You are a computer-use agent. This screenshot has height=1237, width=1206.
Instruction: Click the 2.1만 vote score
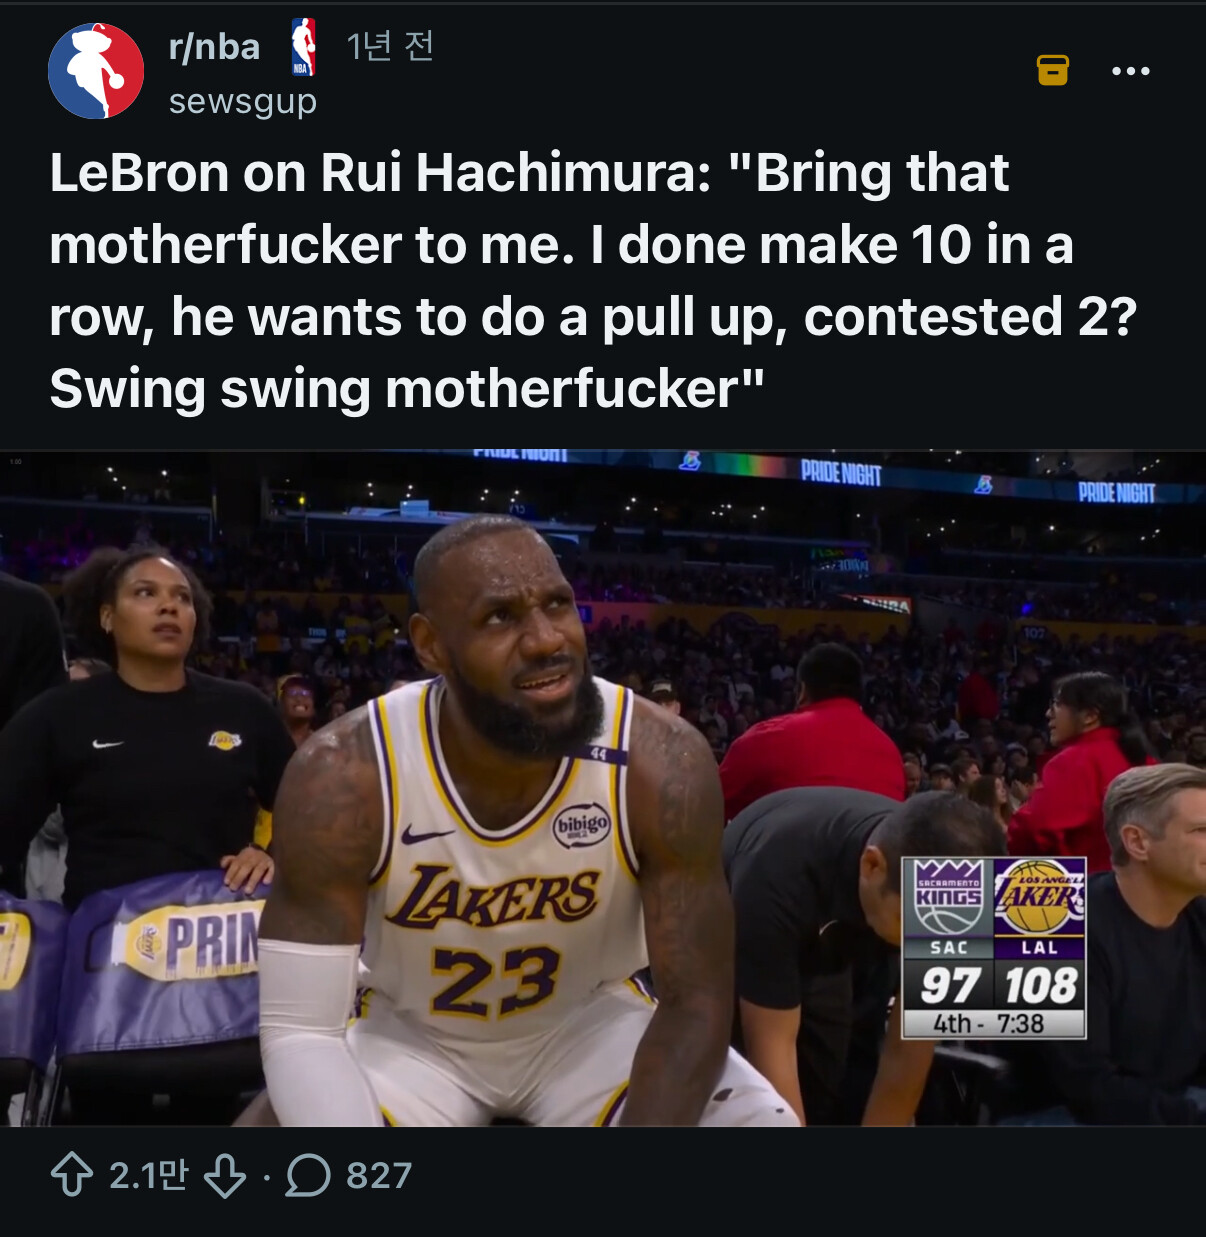coord(148,1175)
